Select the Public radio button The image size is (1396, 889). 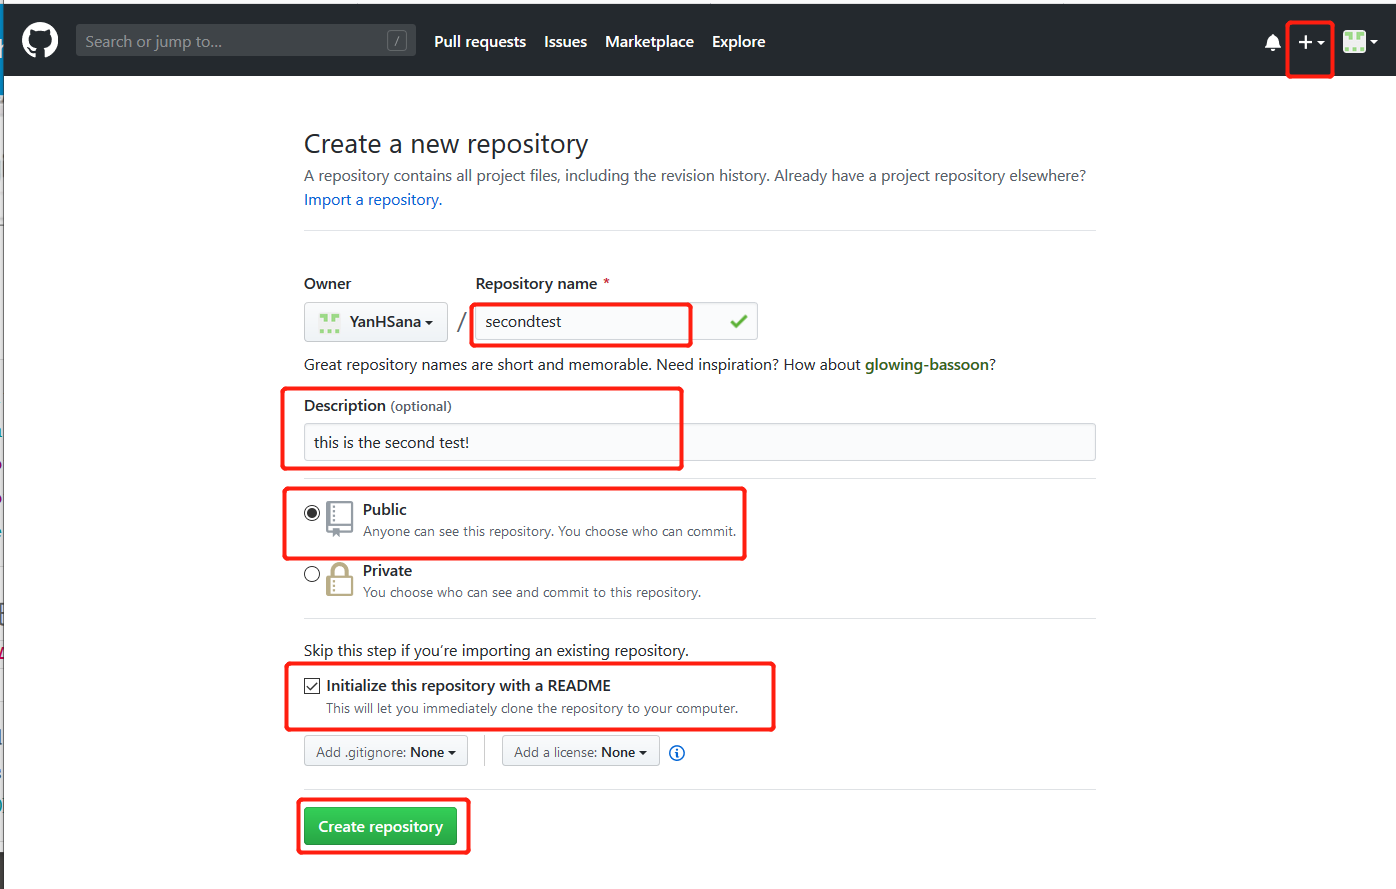click(312, 513)
